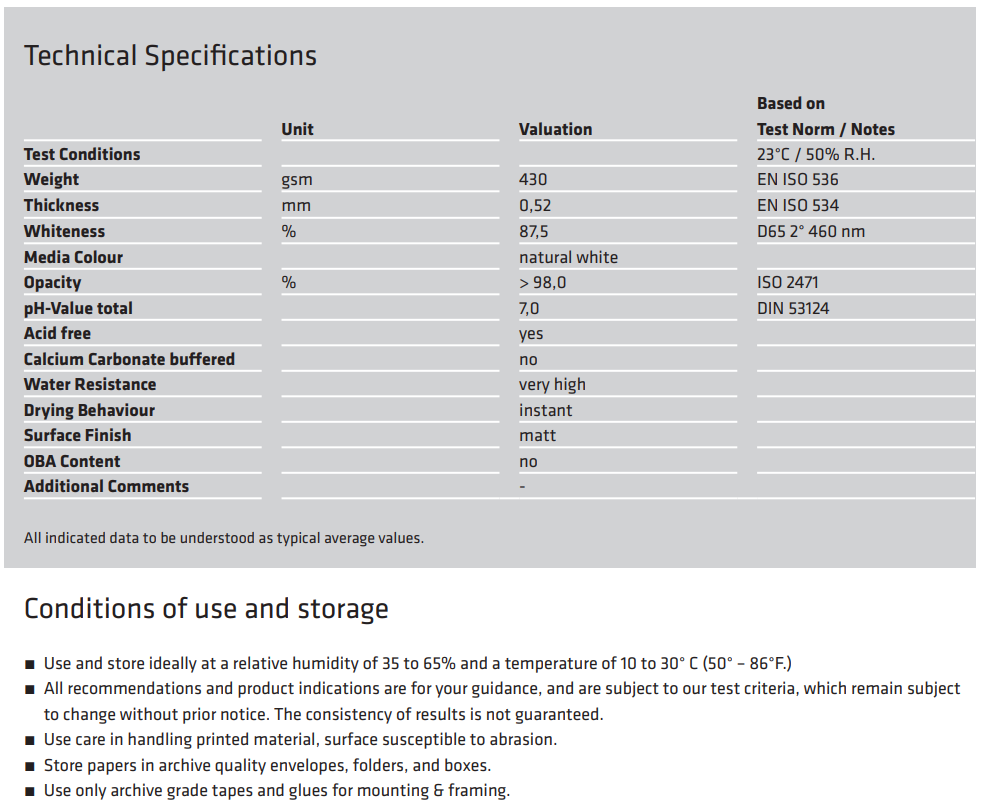Image resolution: width=982 pixels, height=804 pixels.
Task: Click the Conditions of use and storage heading
Action: 206,609
